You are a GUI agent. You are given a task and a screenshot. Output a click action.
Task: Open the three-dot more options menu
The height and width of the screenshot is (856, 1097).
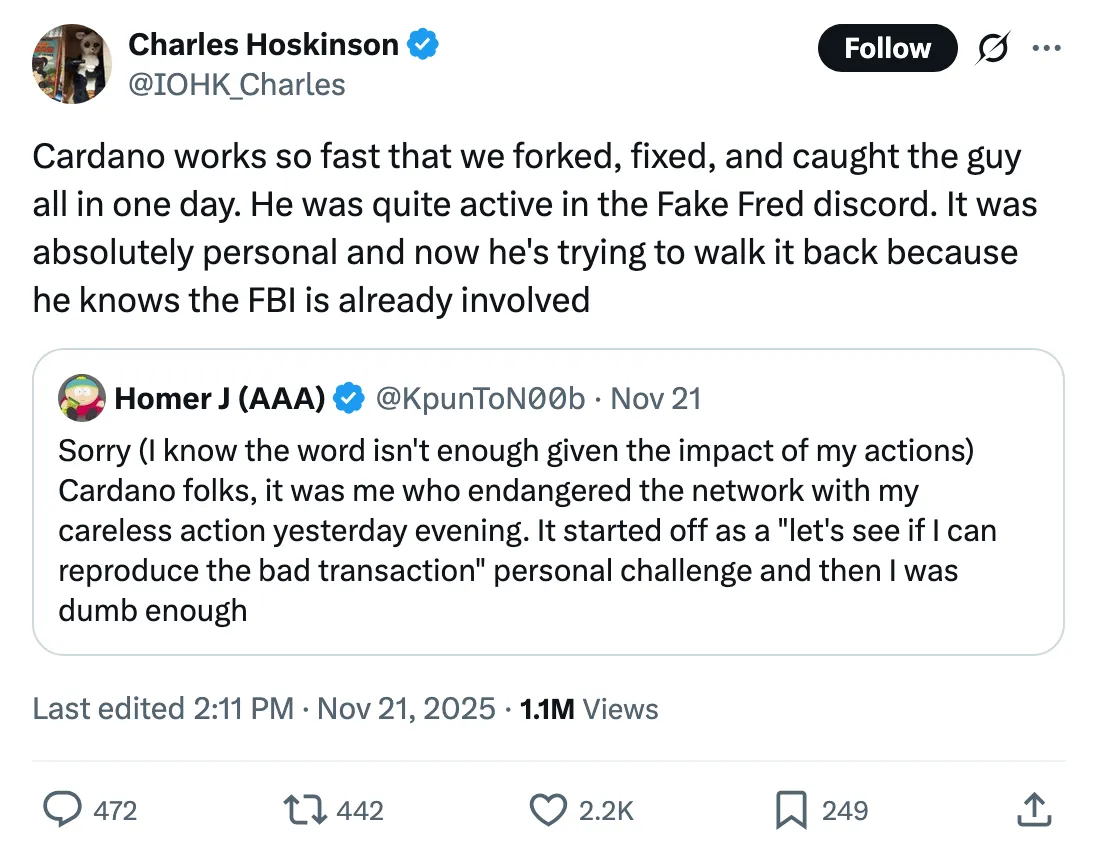(1046, 48)
